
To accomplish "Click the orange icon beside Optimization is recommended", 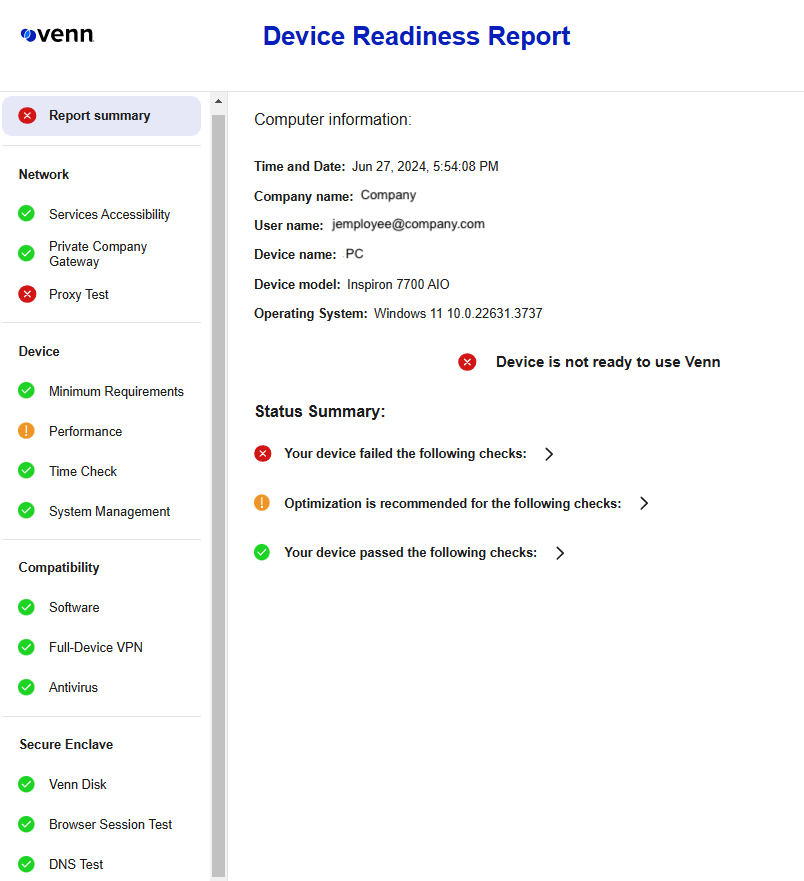I will 262,502.
